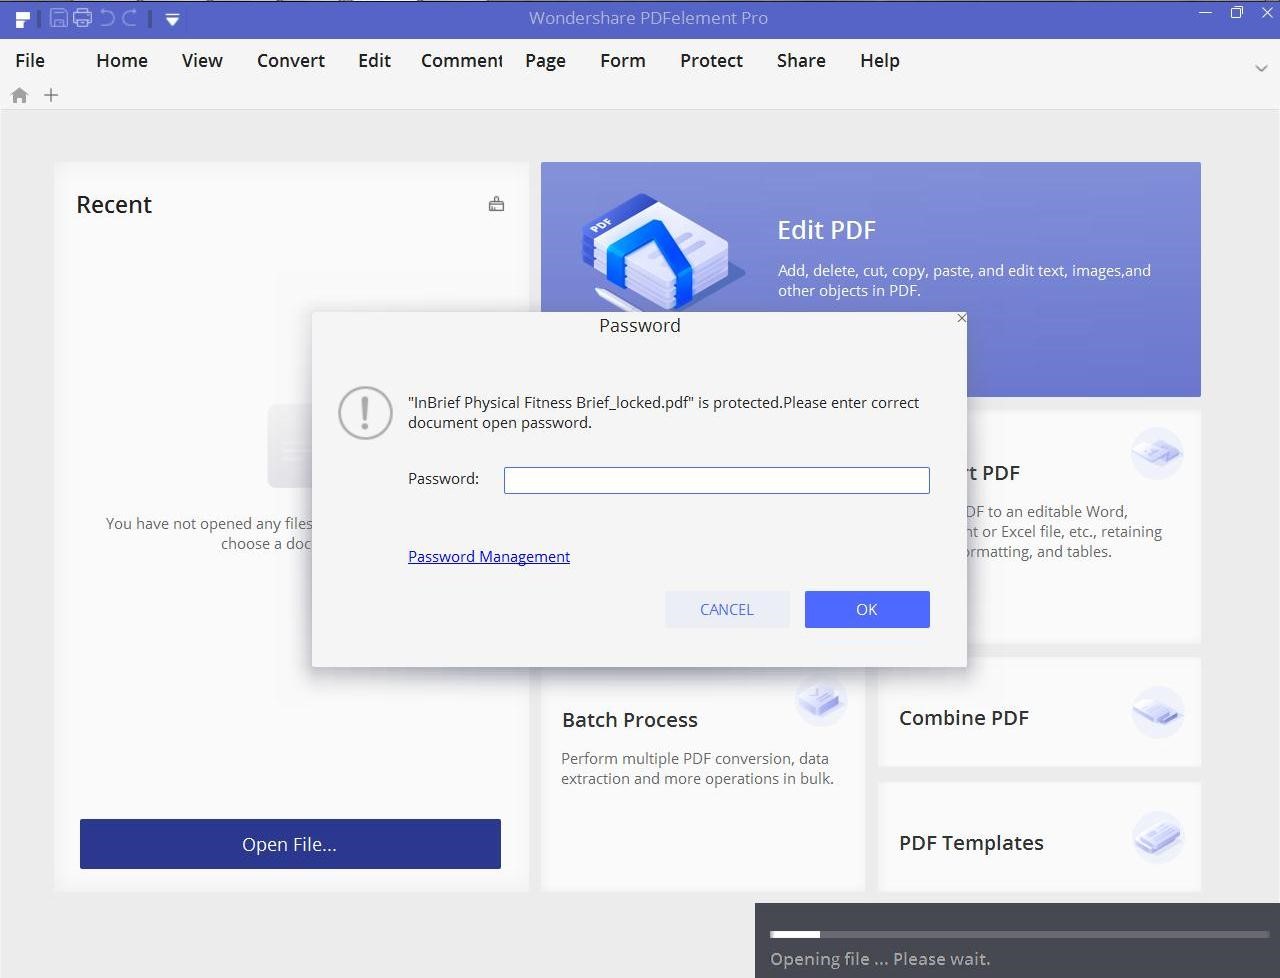Open the quick access toolbar customize dropdown
1280x978 pixels.
coord(172,19)
